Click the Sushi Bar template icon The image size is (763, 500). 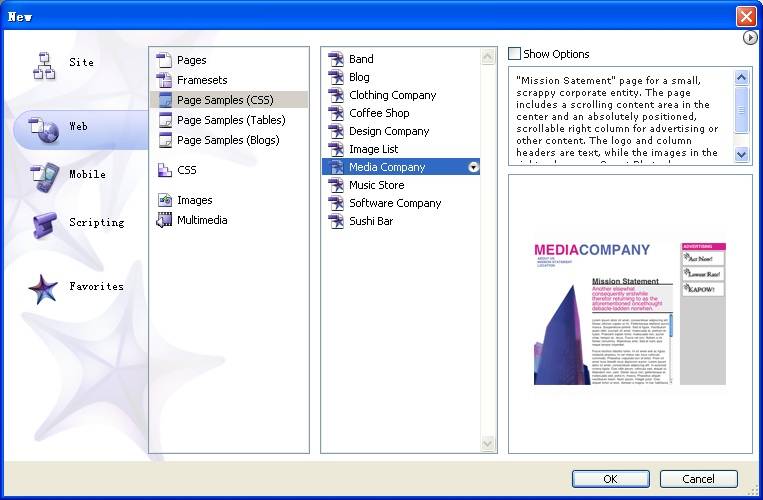pyautogui.click(x=336, y=221)
